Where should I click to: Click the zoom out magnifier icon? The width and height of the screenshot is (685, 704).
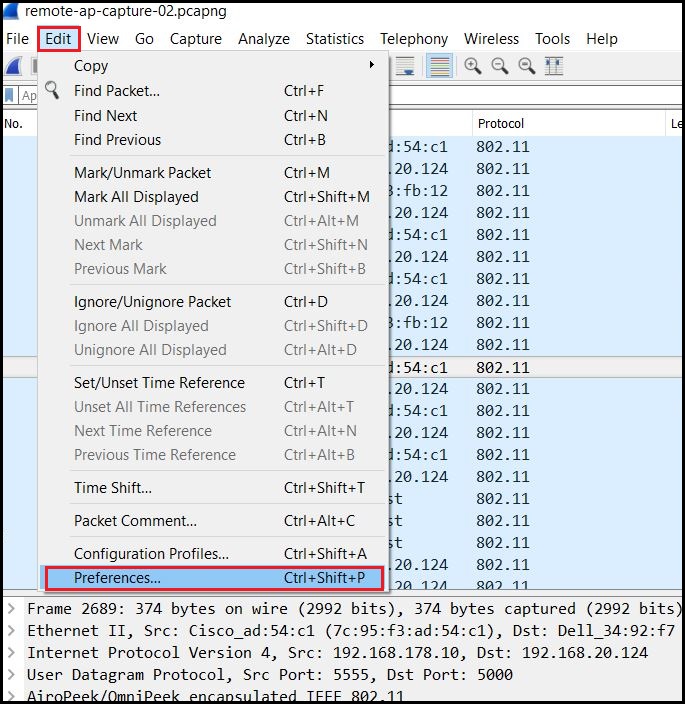click(x=499, y=66)
